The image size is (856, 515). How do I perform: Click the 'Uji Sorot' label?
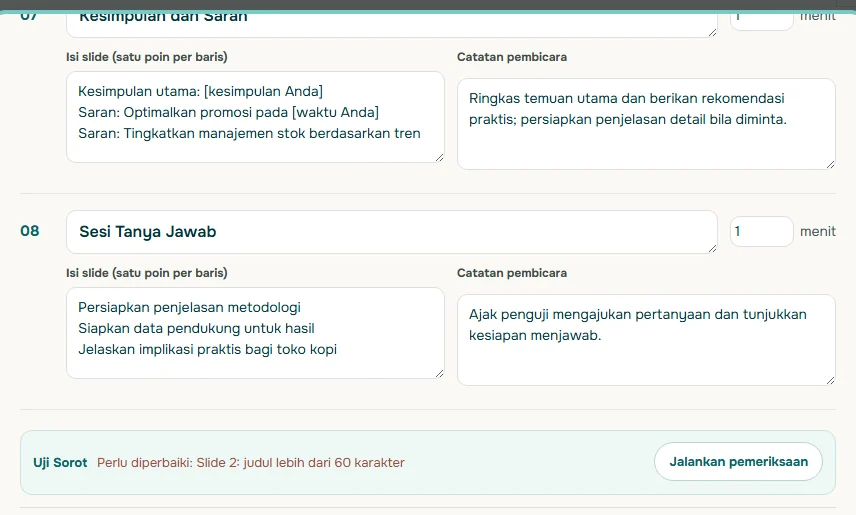[60, 463]
